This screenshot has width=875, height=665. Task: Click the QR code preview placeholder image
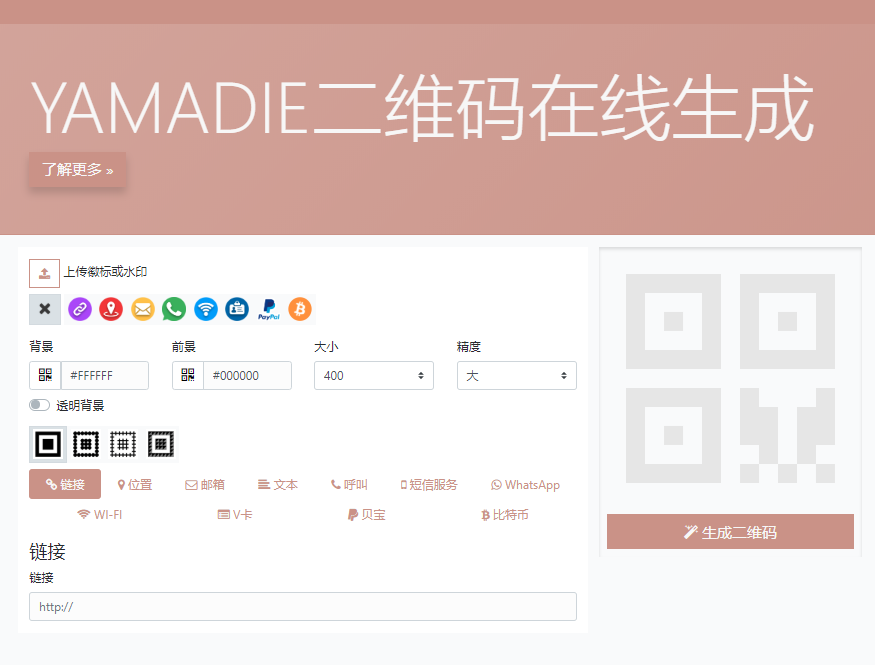point(730,378)
